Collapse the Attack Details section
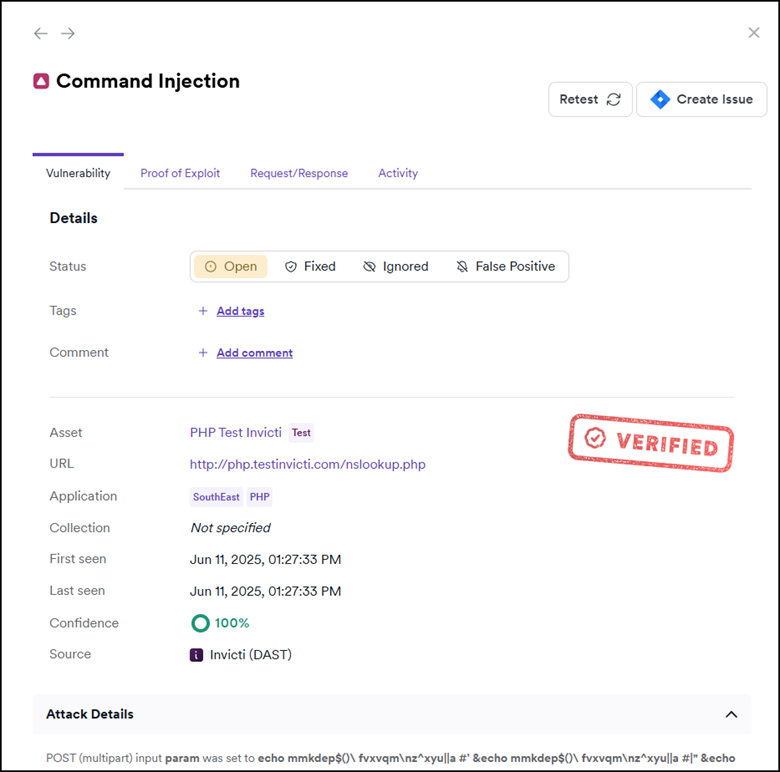Viewport: 780px width, 772px height. click(x=731, y=715)
